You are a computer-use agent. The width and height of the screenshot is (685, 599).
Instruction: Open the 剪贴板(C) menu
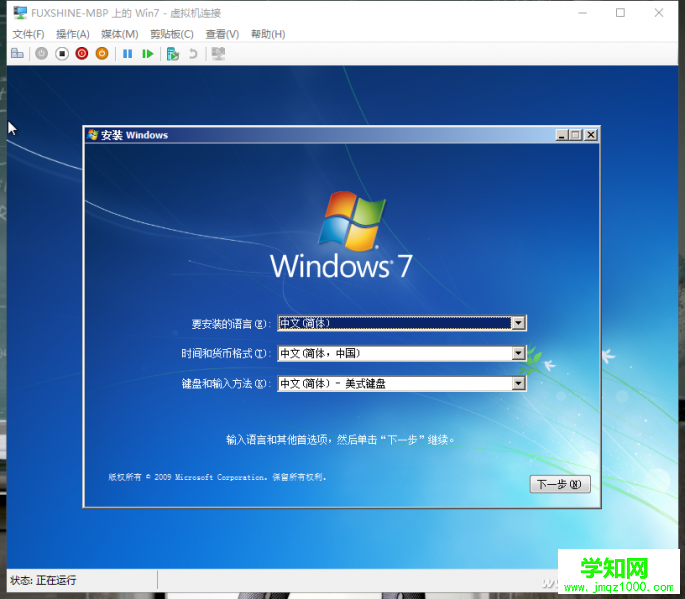[x=172, y=34]
